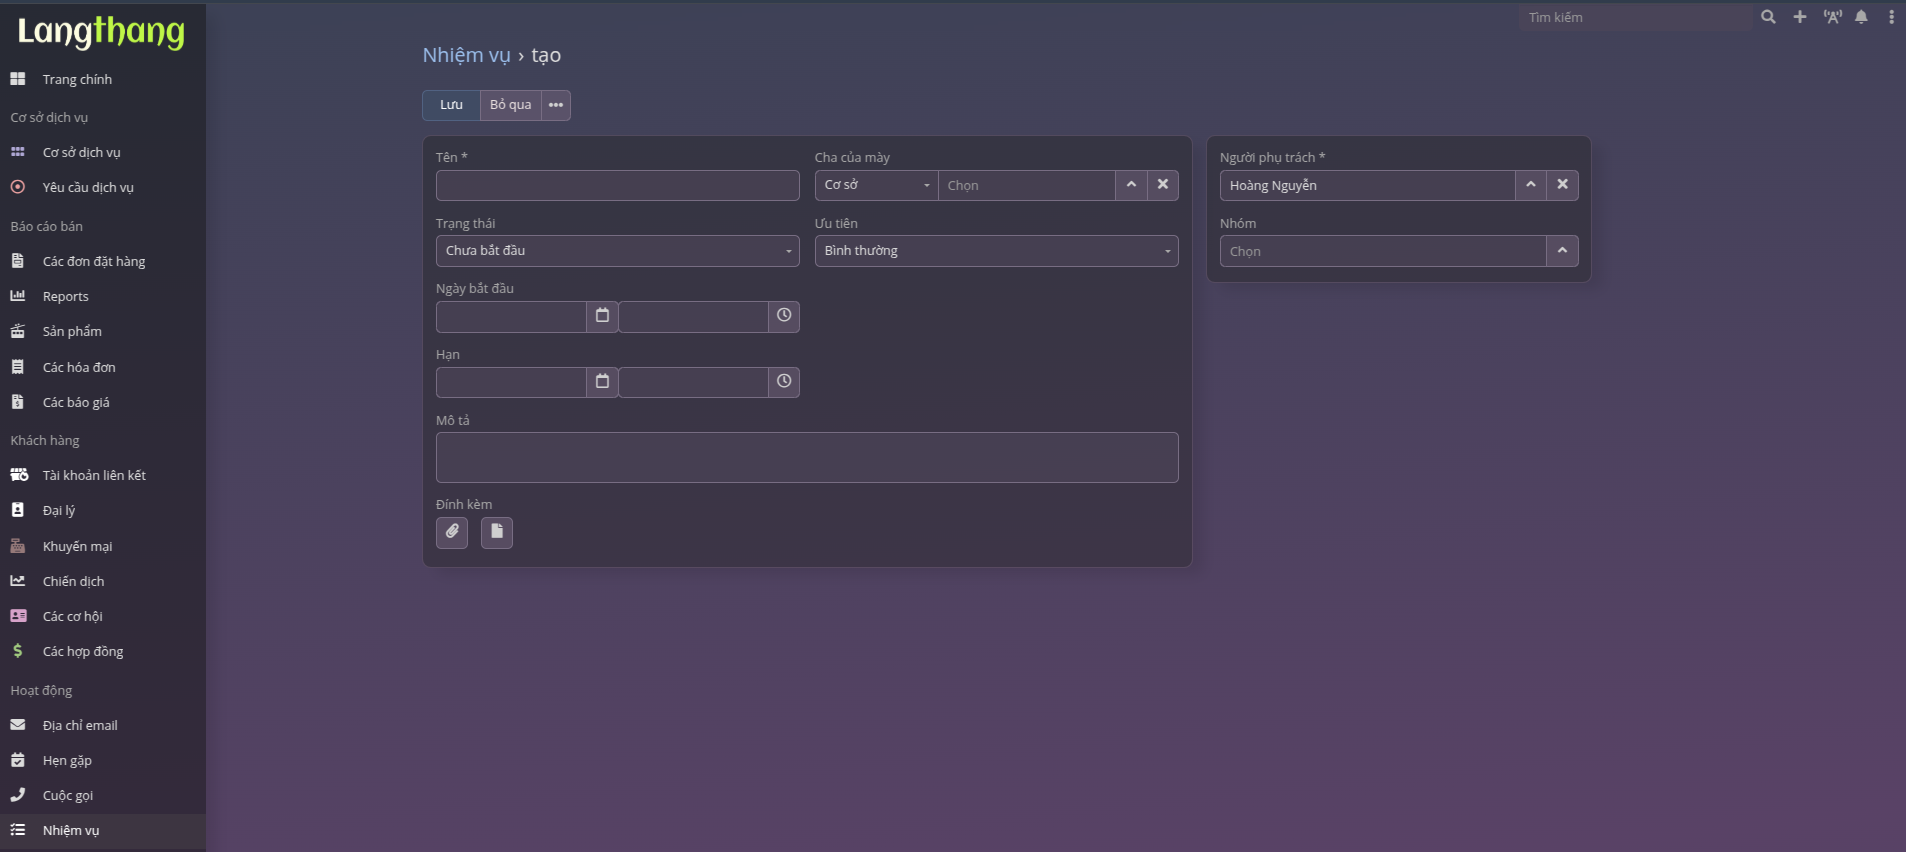Expand the Trạng thái dropdown
This screenshot has width=1906, height=852.
pos(617,251)
